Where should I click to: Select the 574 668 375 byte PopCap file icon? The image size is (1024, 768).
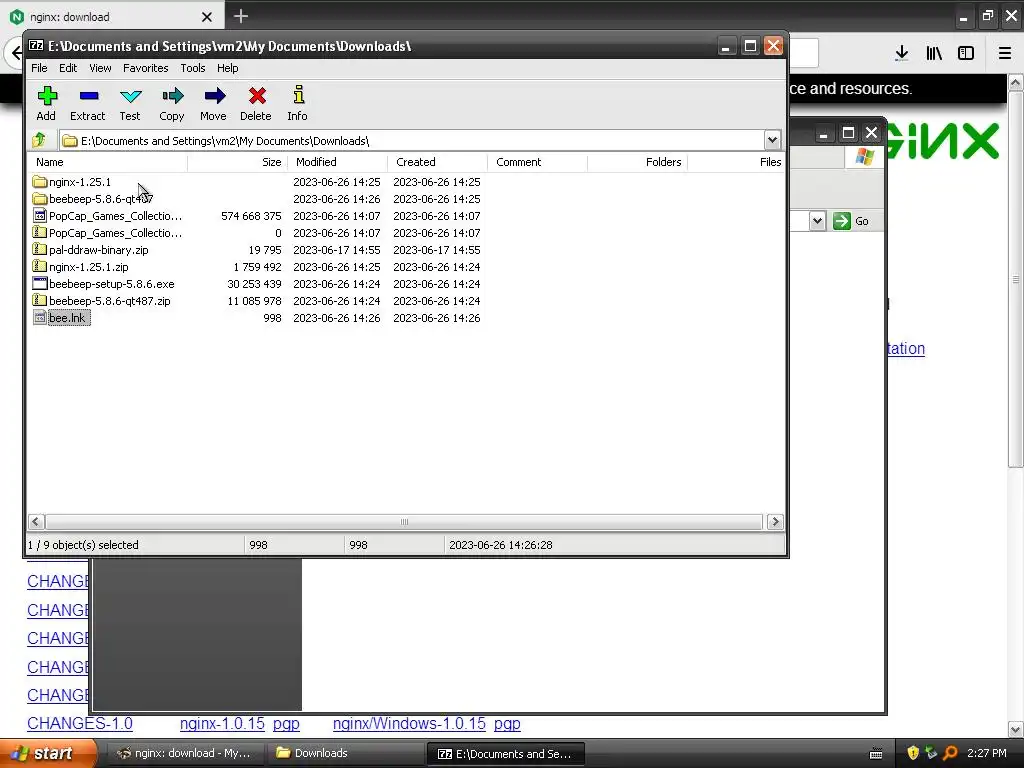[x=39, y=216]
